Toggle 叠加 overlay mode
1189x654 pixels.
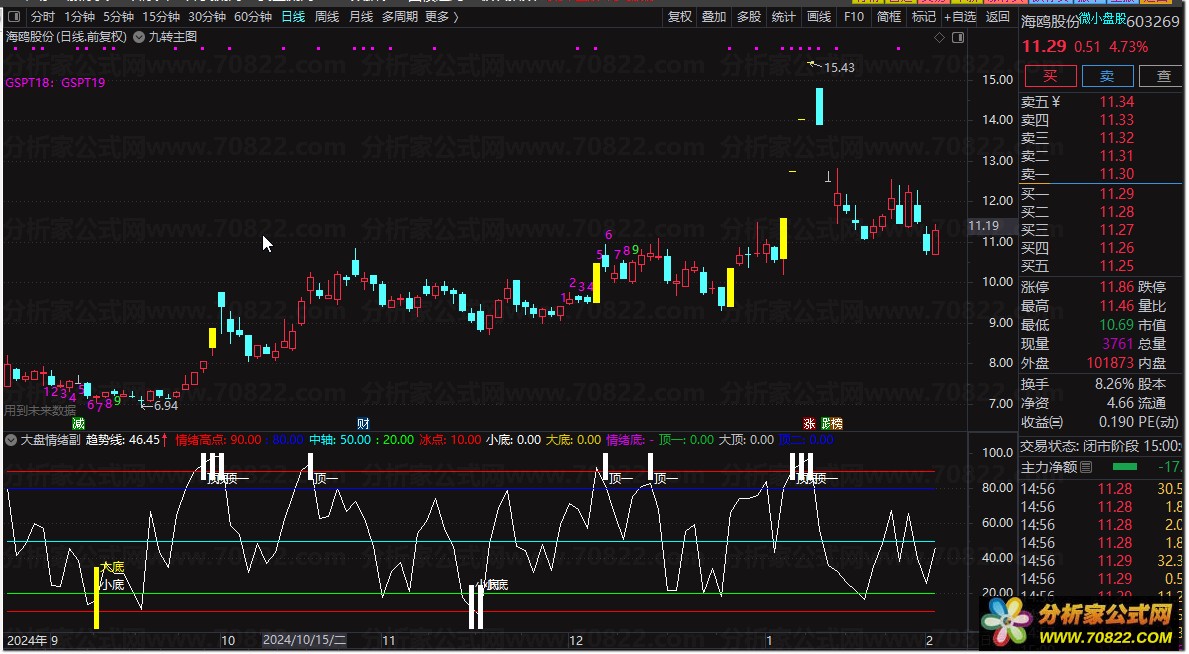[x=714, y=17]
